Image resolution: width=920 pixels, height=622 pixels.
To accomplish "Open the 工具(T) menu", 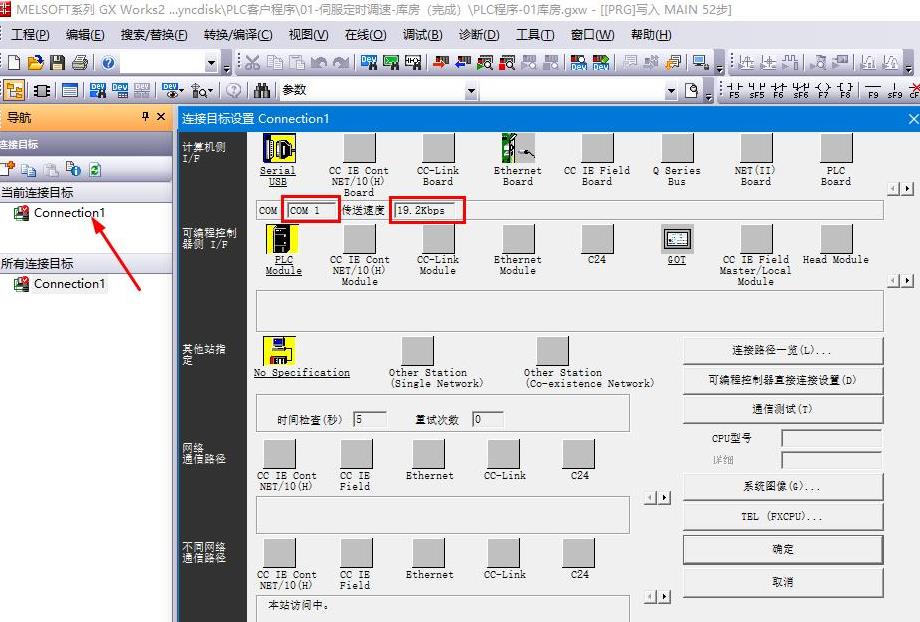I will [x=535, y=35].
